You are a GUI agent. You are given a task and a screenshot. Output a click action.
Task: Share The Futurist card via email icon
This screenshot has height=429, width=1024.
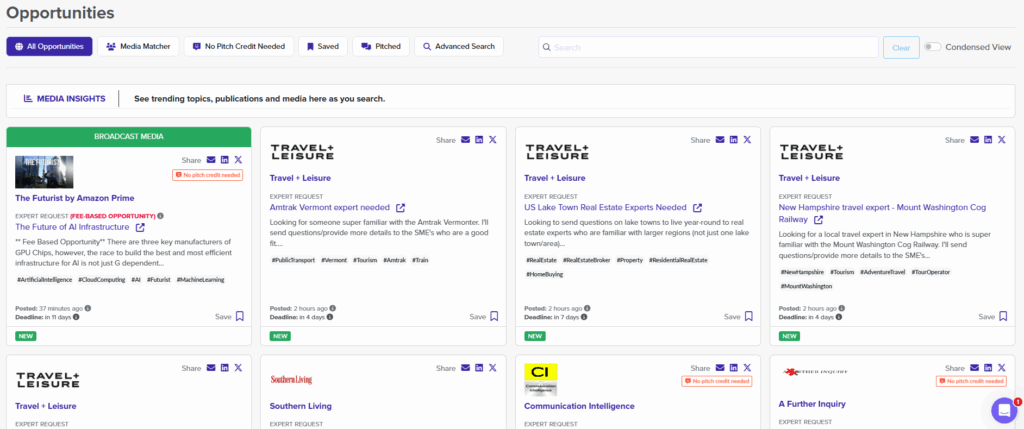click(x=211, y=160)
